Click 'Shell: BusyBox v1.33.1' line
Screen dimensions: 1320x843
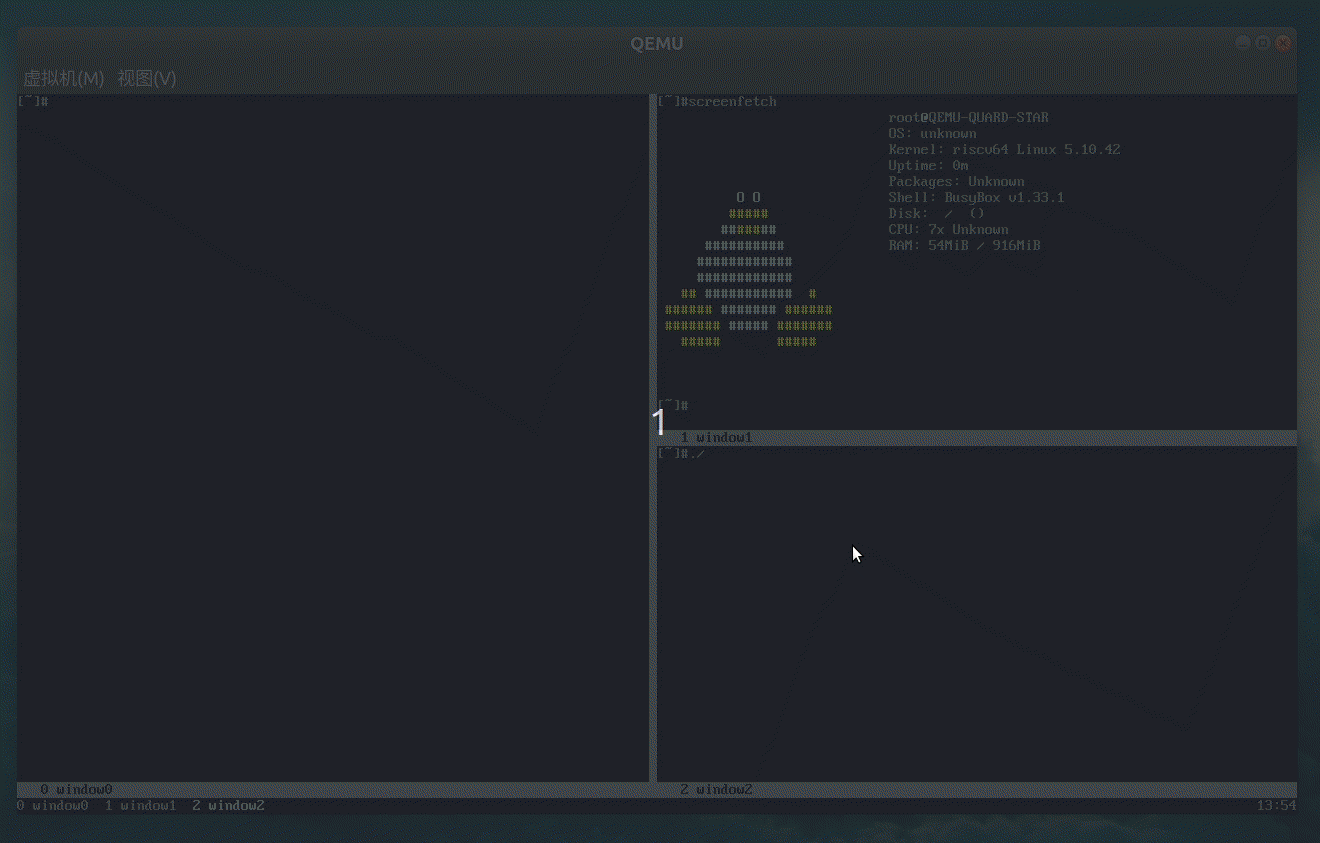(x=976, y=198)
